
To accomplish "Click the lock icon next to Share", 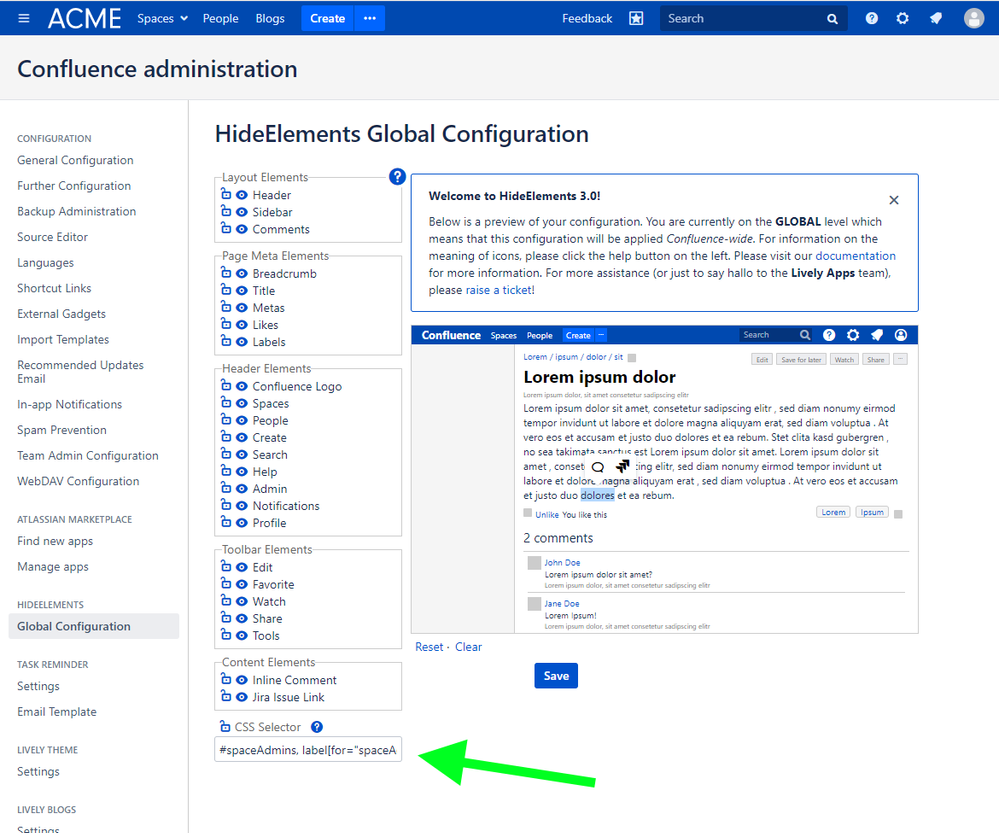I will [x=226, y=618].
